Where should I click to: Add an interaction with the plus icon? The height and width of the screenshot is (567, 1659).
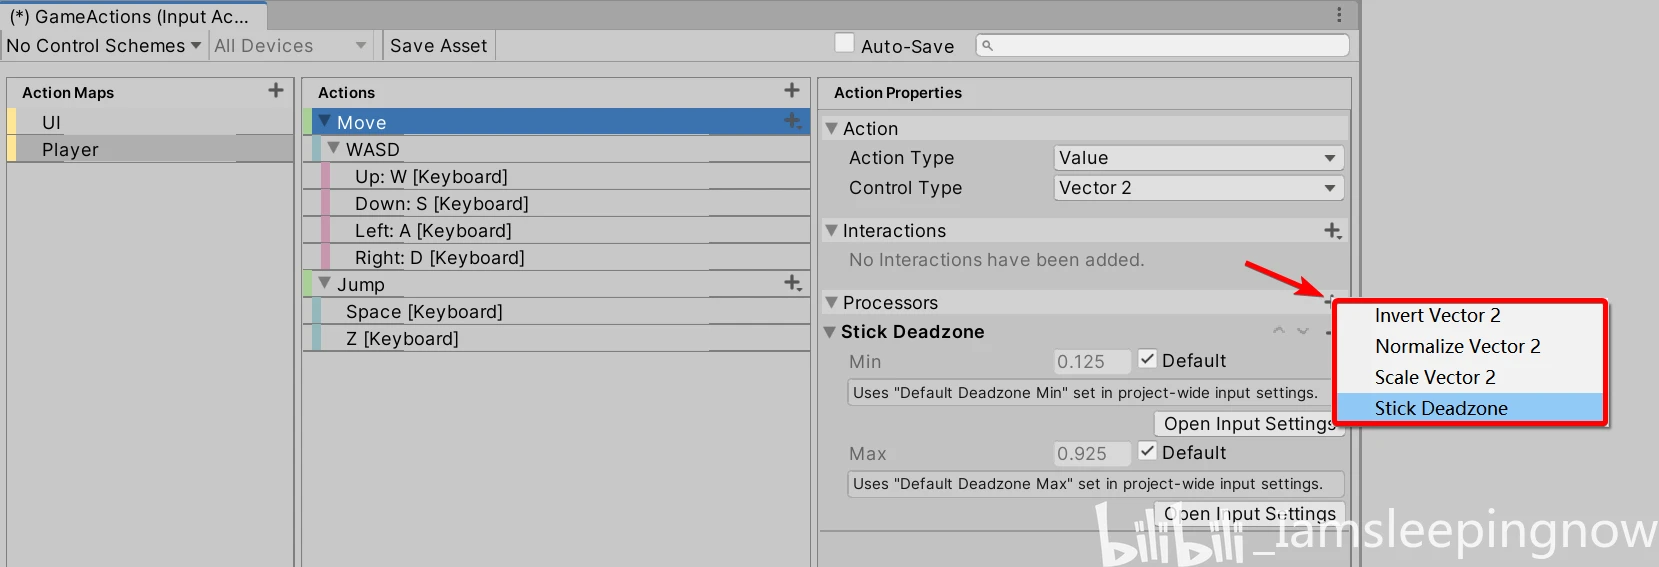point(1332,231)
